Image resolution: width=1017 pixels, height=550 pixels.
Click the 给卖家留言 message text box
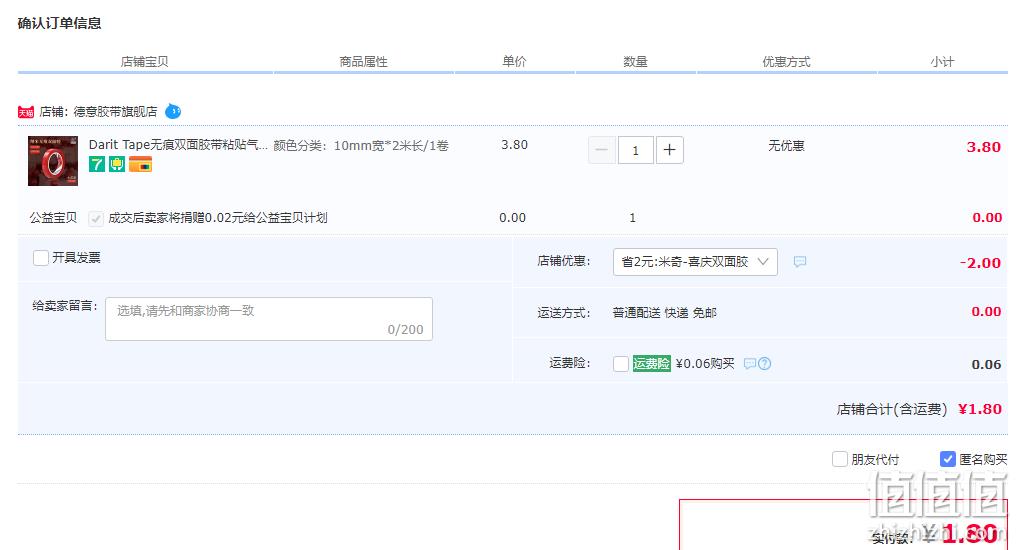269,319
